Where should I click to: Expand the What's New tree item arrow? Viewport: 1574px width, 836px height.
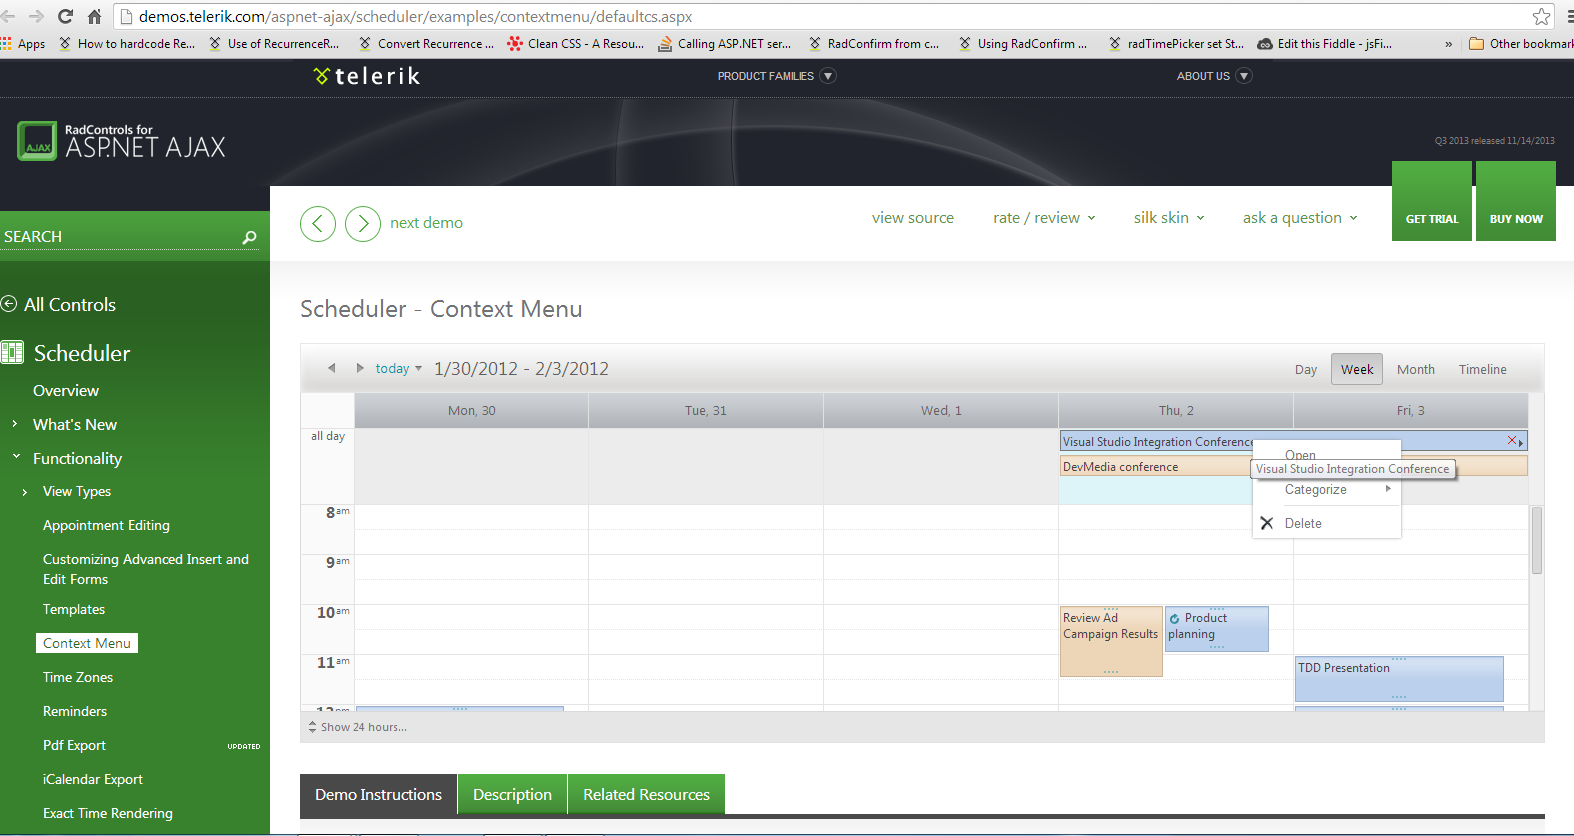pos(14,424)
